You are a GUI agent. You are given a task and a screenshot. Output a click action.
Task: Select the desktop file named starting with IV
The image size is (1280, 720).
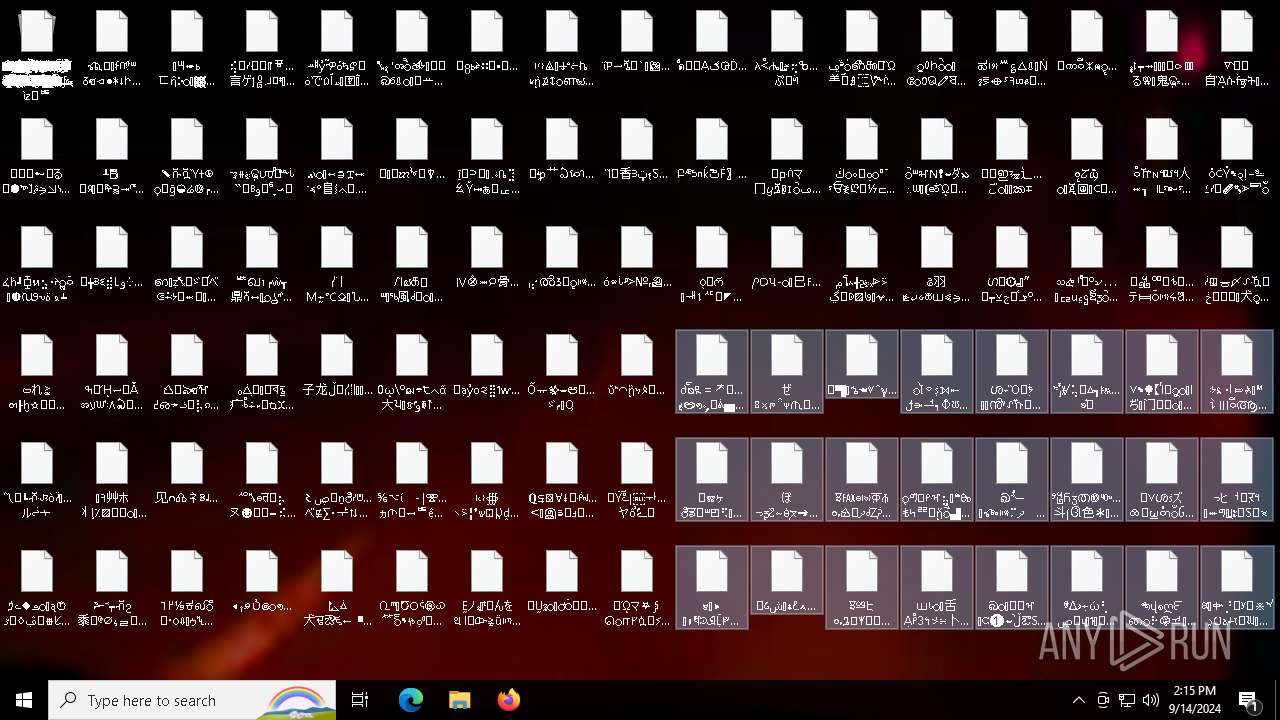(x=487, y=256)
